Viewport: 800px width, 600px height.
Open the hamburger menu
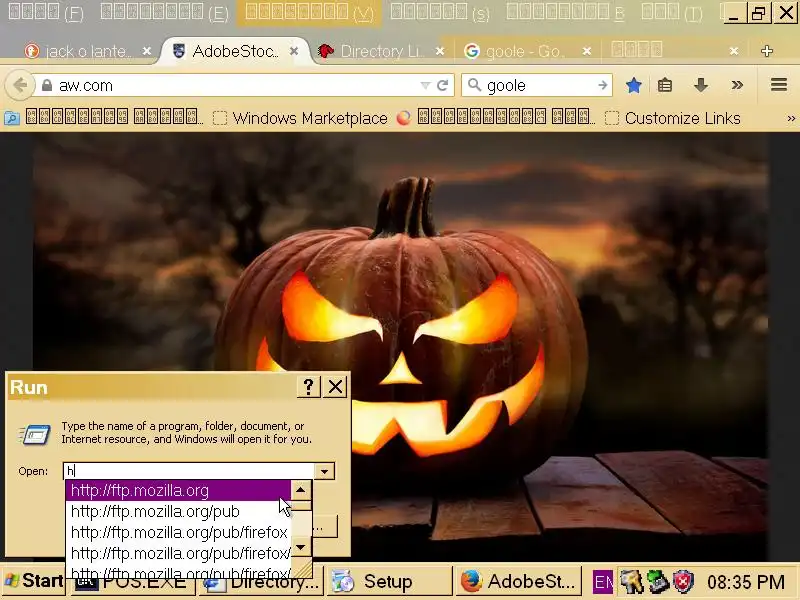point(779,85)
